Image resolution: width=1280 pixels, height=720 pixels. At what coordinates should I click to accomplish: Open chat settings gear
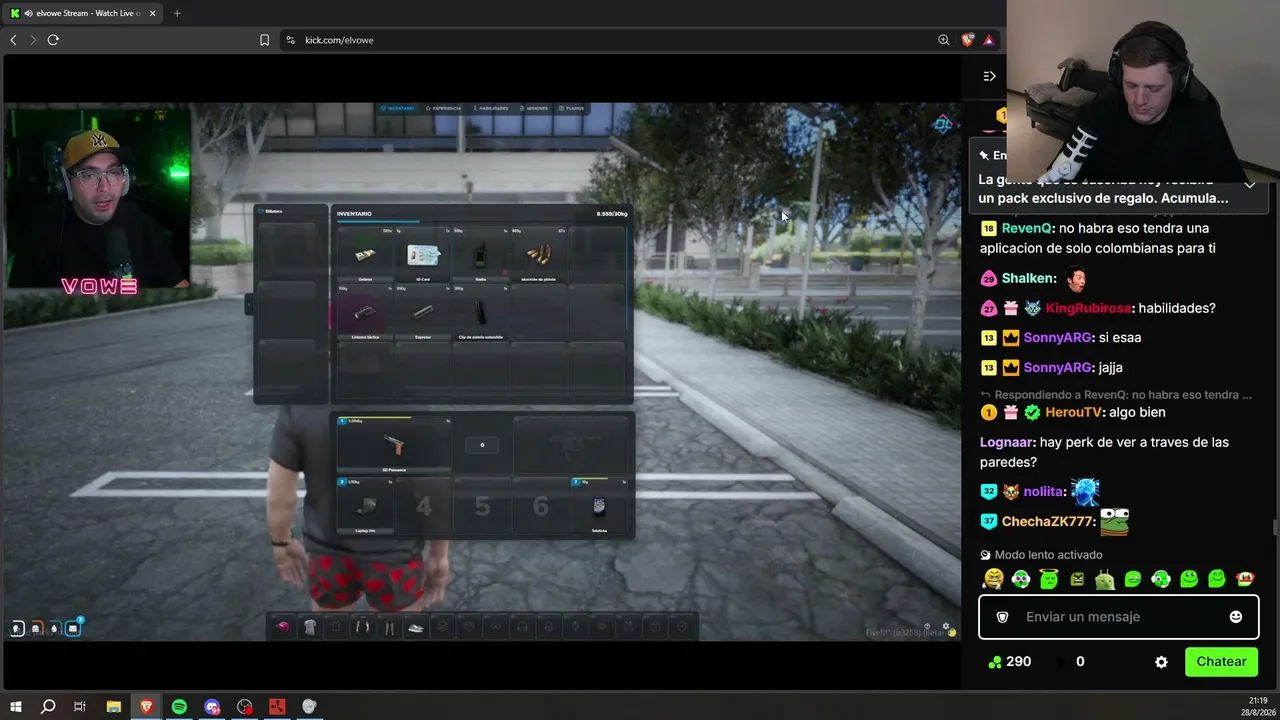click(1161, 662)
